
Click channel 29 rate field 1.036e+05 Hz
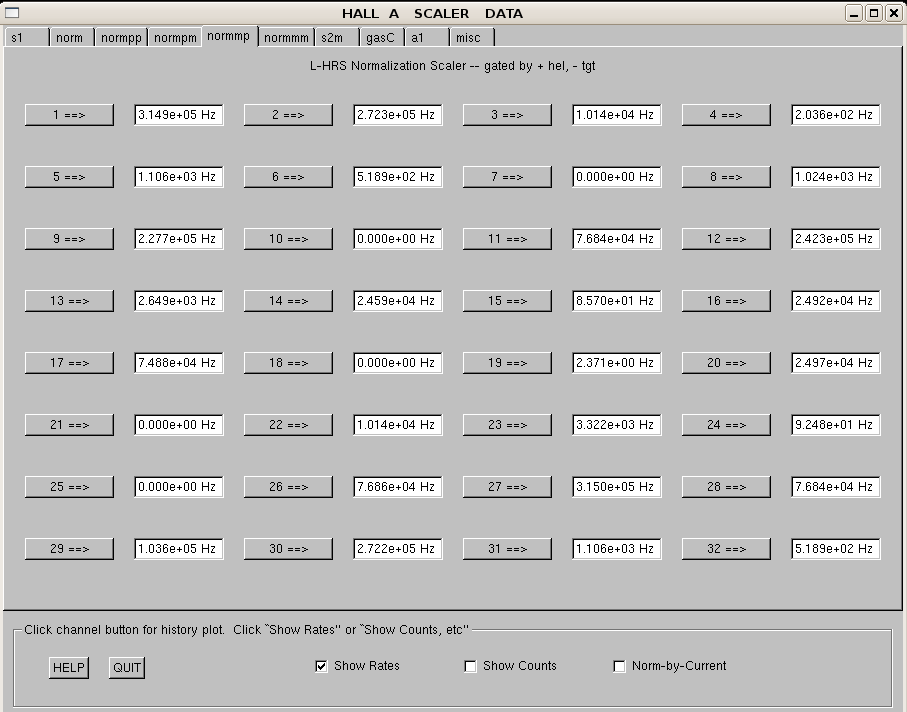click(x=179, y=548)
